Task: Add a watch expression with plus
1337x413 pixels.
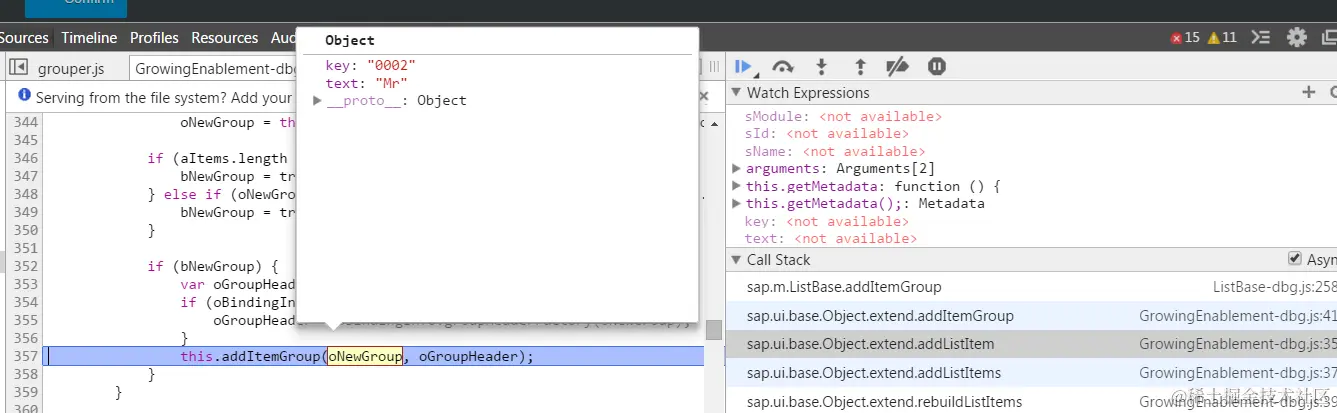Action: tap(1308, 92)
